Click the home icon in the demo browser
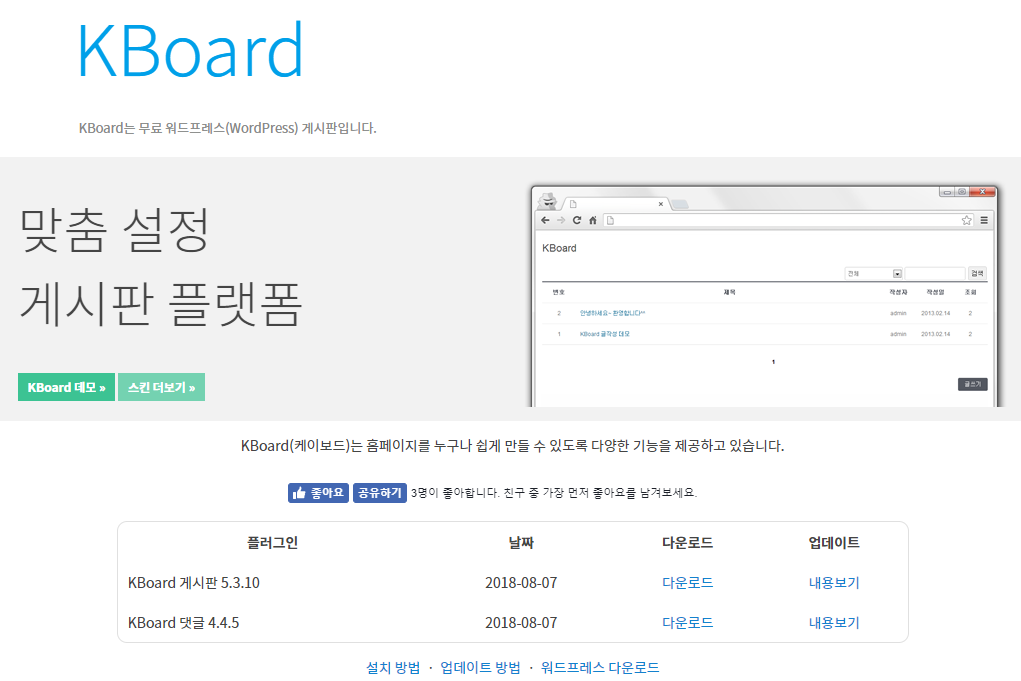Viewport: 1021px width, 681px height. [x=593, y=220]
